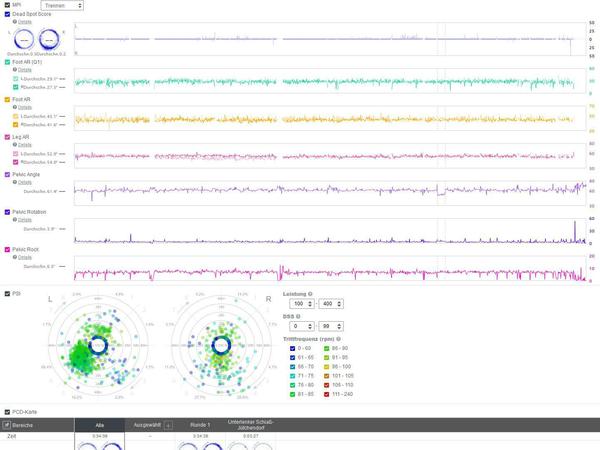Toggle right checkbox under yellow Foot AR
Image resolution: width=600 pixels, height=450 pixels.
click(16, 125)
